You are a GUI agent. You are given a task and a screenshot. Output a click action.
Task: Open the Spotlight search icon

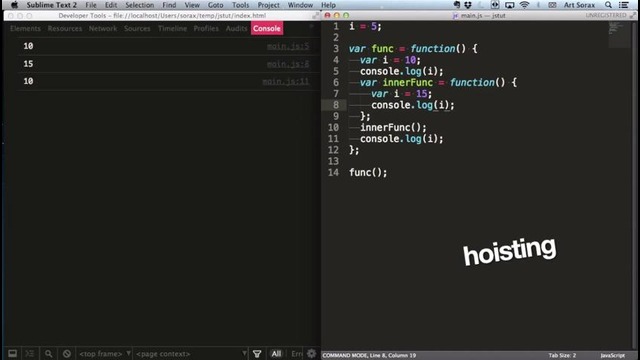(x=608, y=5)
